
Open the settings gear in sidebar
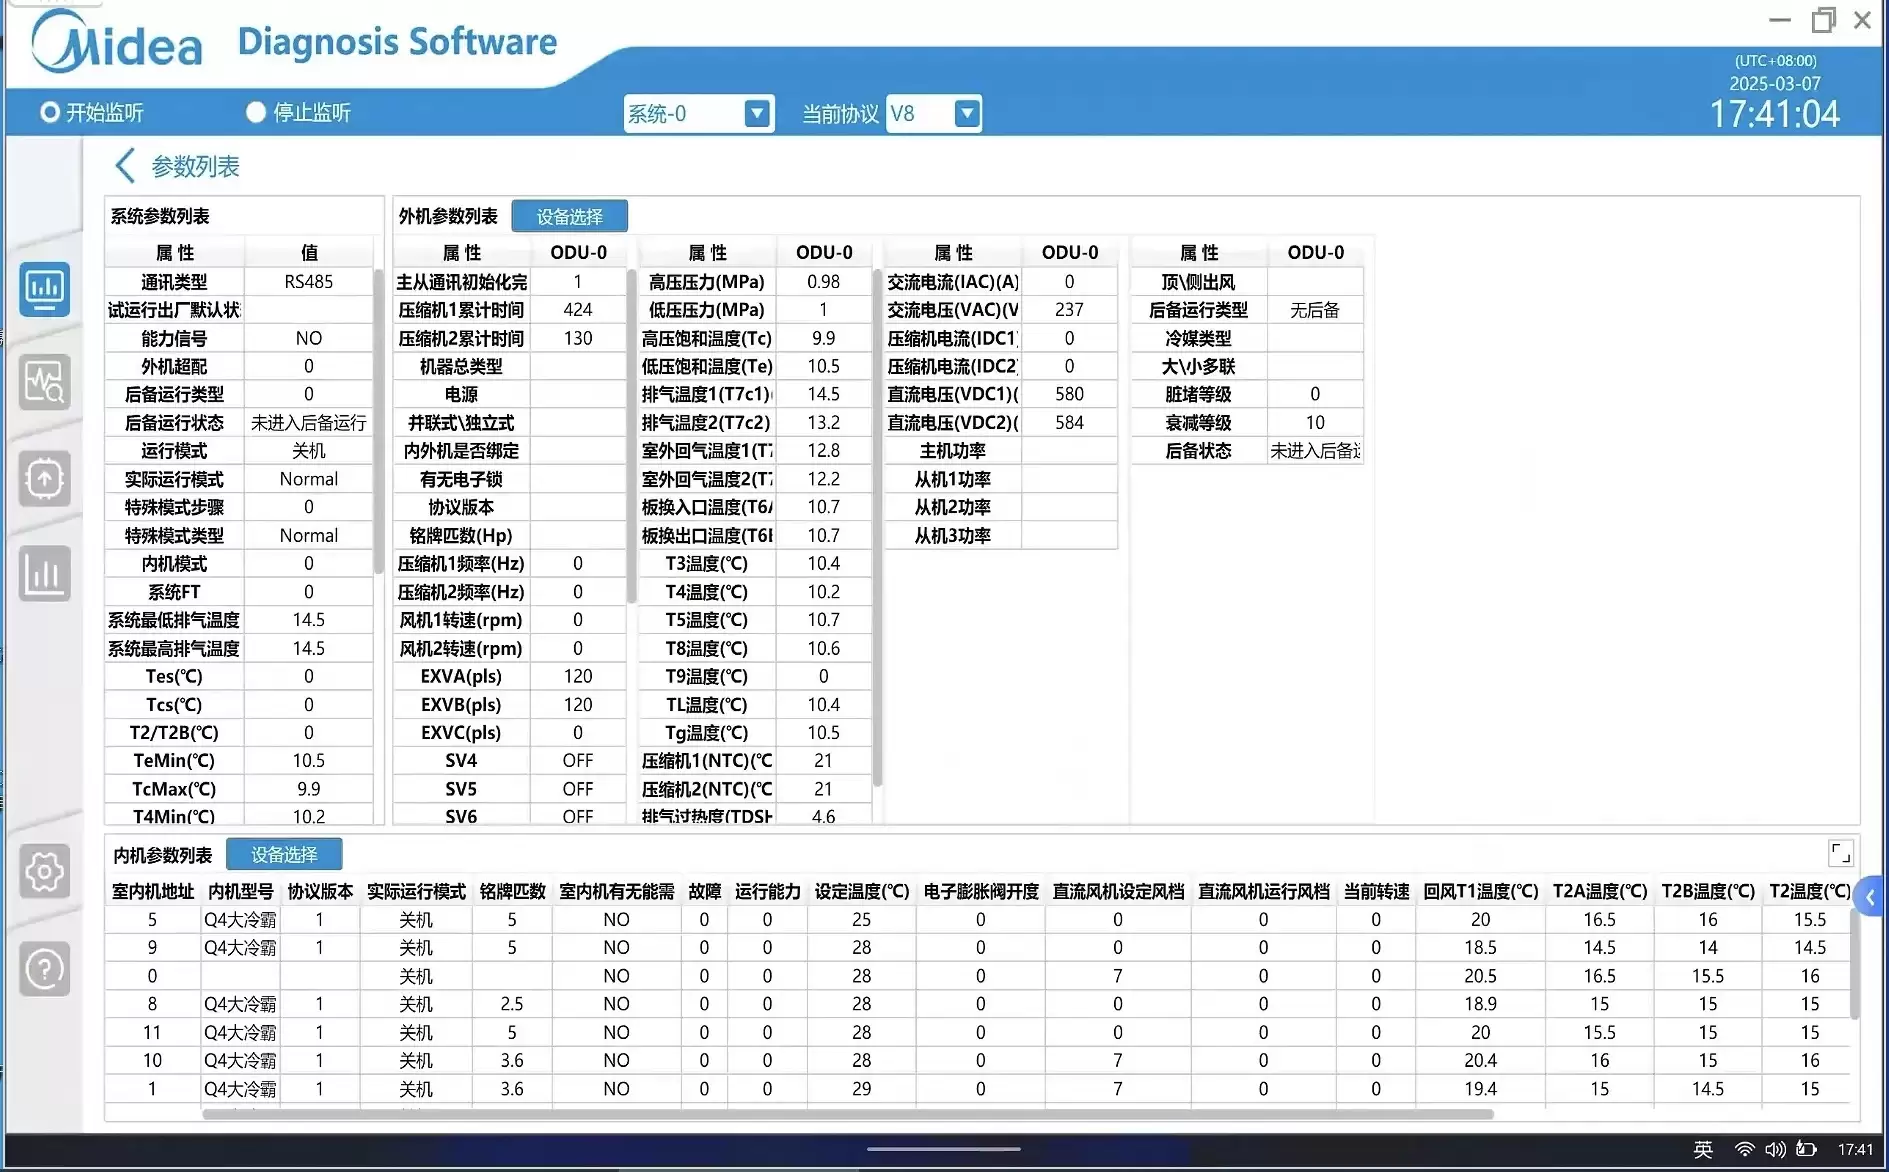pos(44,871)
